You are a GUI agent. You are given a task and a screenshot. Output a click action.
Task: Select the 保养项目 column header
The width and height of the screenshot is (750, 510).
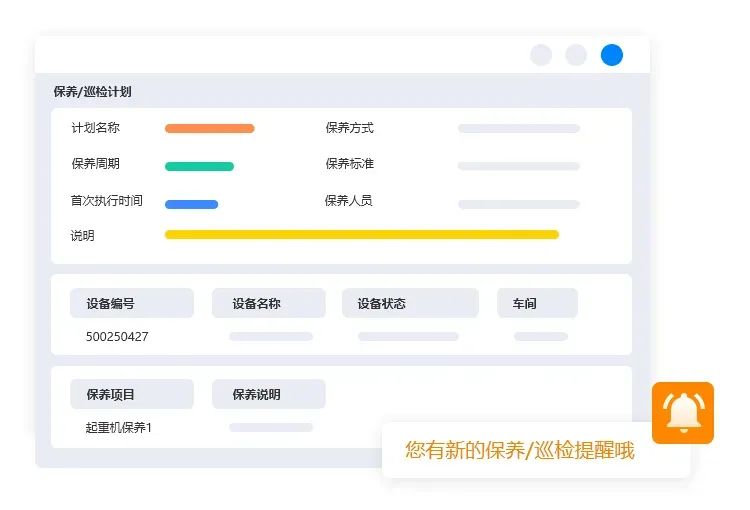click(132, 394)
